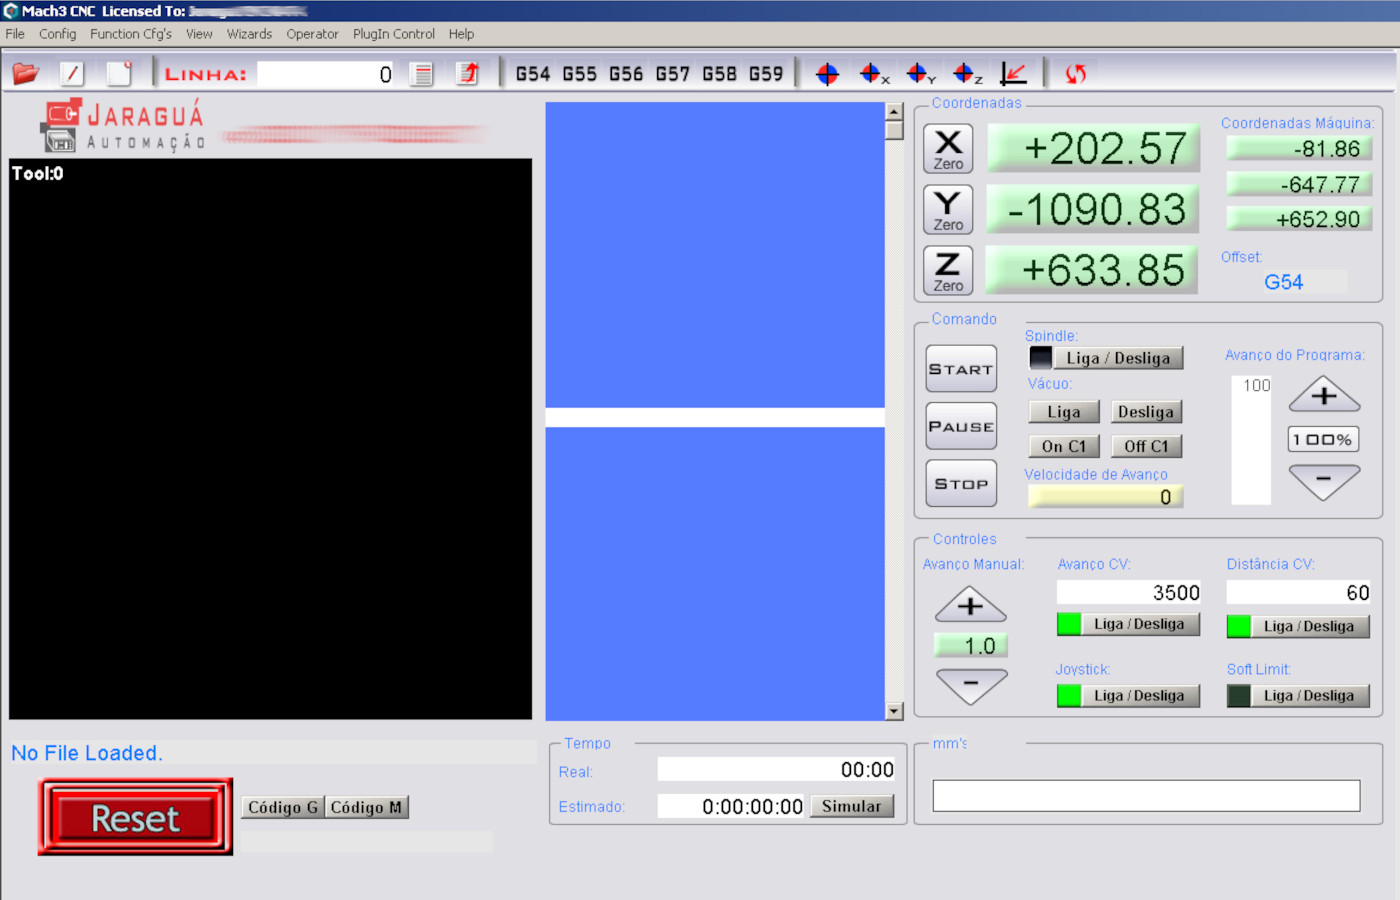Zero the X axis coordinate
The height and width of the screenshot is (900, 1400).
pyautogui.click(x=948, y=149)
